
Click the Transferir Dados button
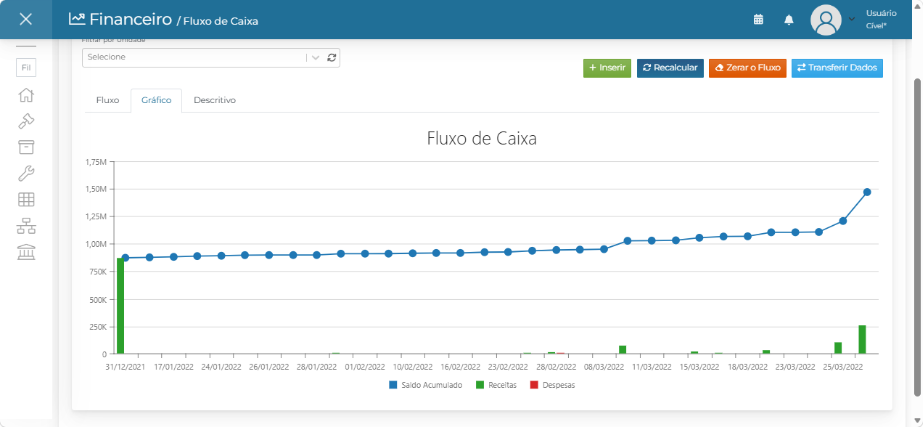coord(837,68)
